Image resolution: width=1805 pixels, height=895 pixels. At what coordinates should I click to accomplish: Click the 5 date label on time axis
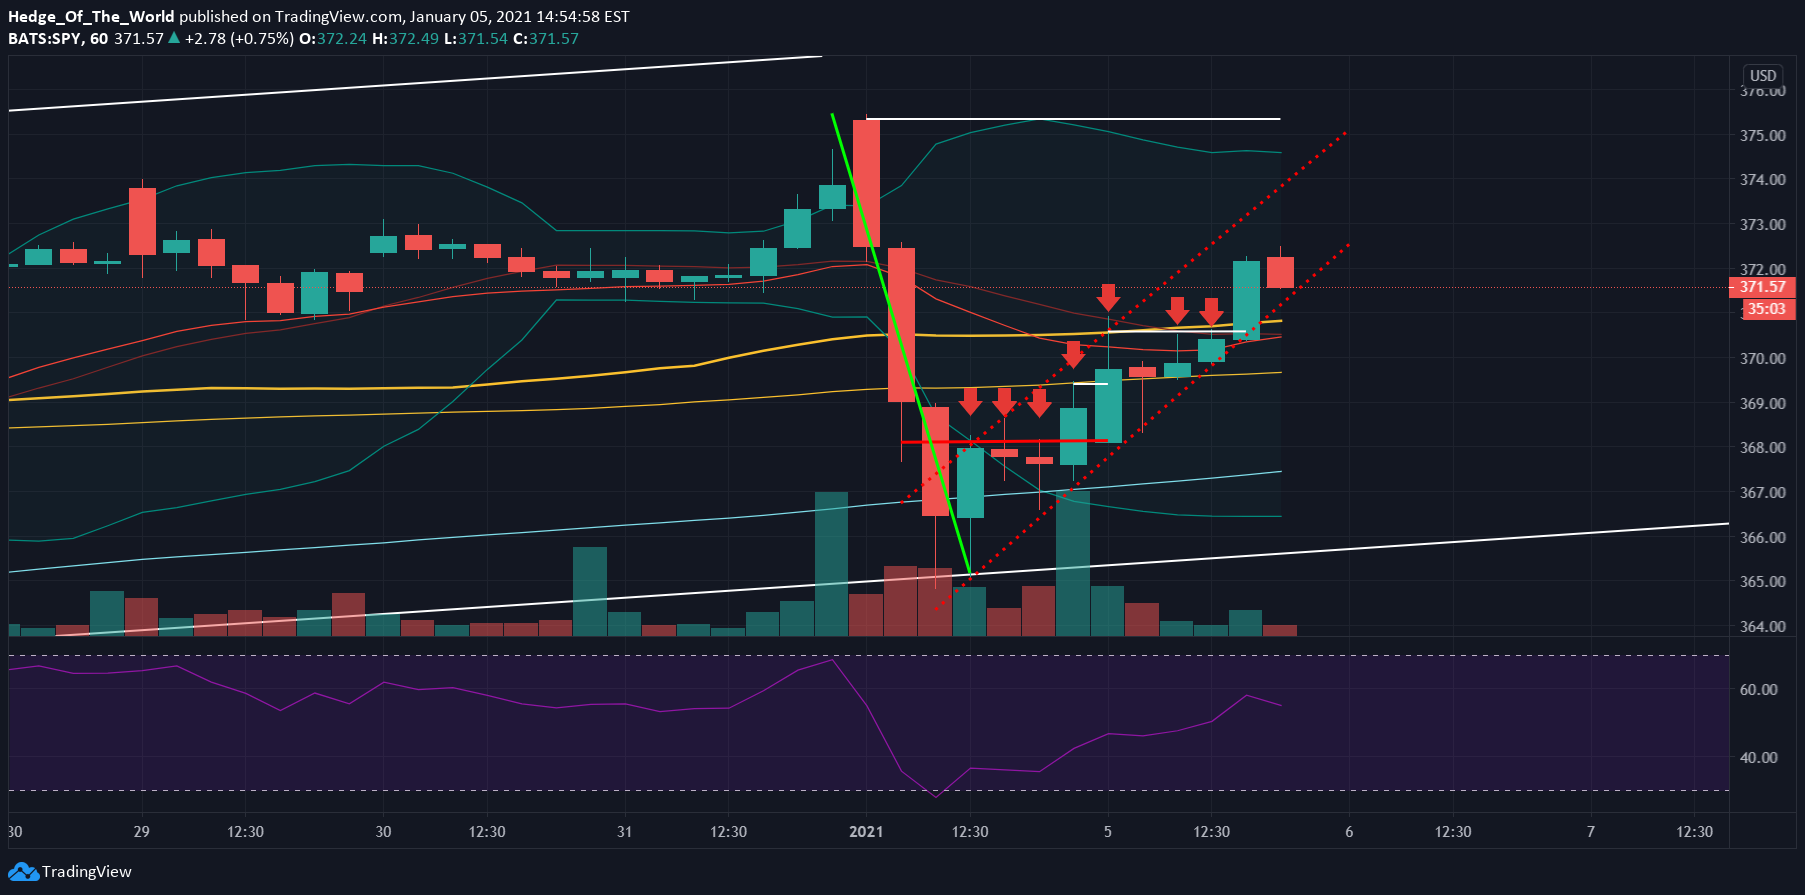pos(1107,832)
